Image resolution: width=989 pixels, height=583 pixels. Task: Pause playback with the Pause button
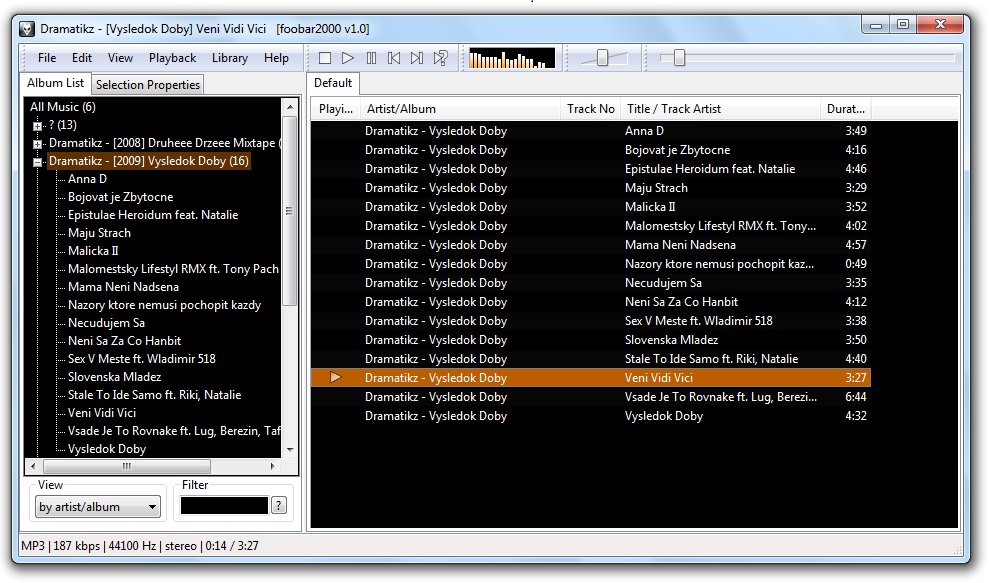click(x=372, y=58)
